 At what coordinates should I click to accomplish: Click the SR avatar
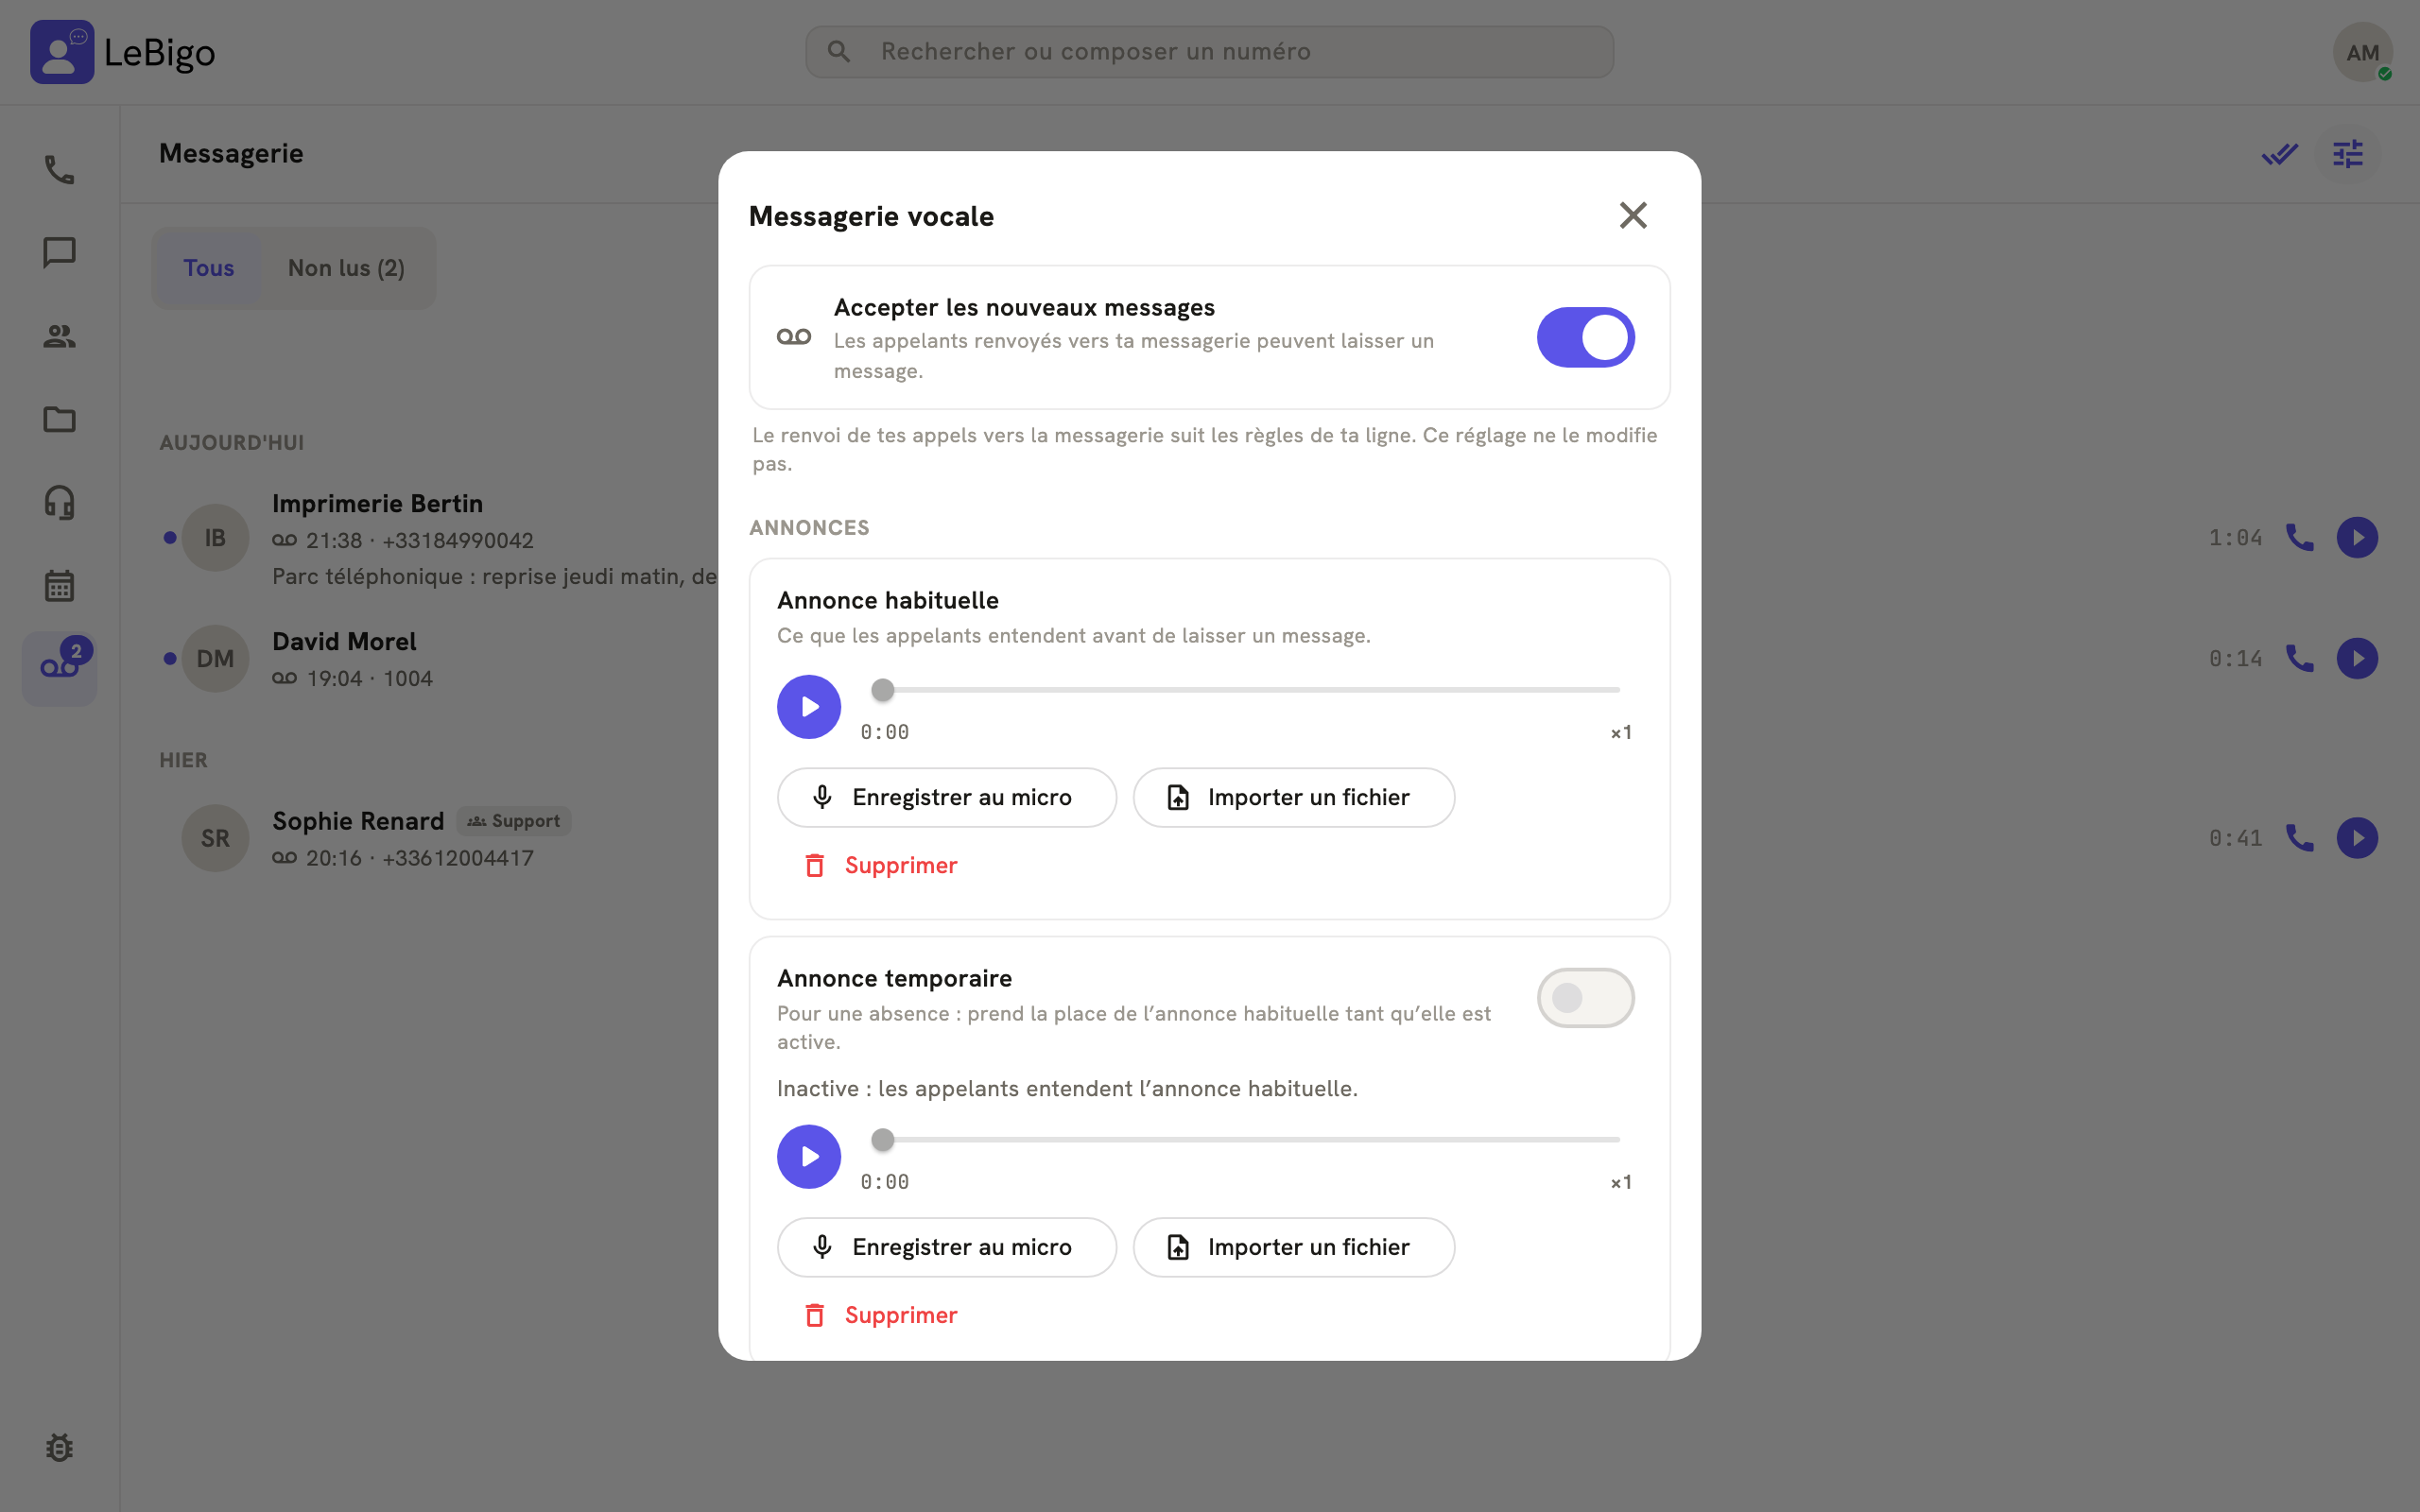215,838
